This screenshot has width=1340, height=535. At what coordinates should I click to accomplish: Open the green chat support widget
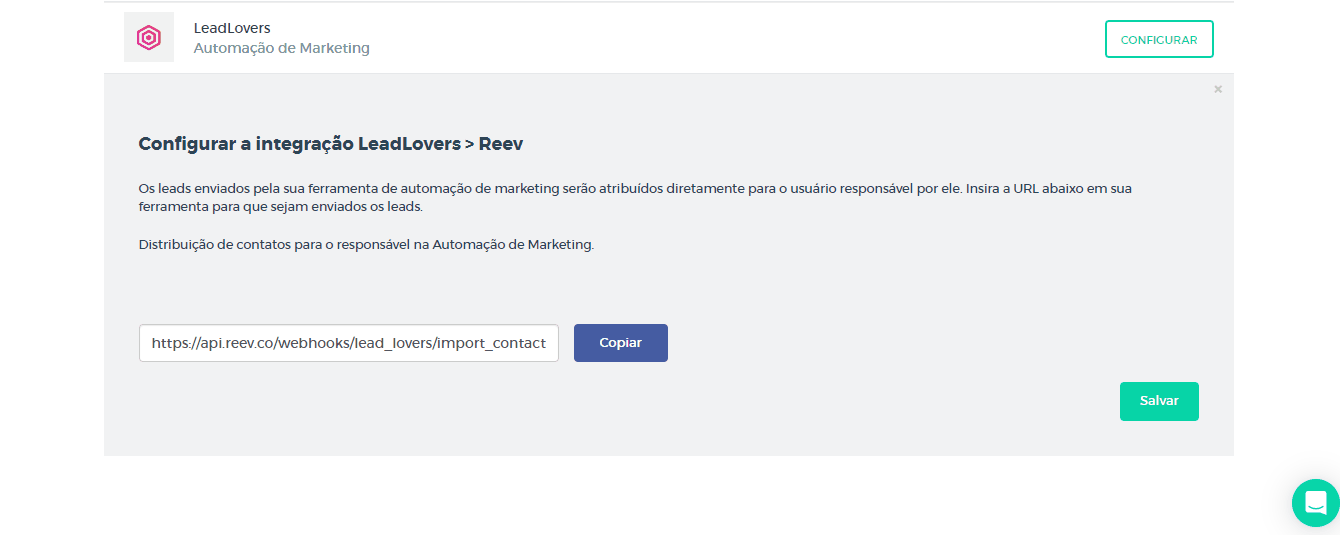(1315, 502)
